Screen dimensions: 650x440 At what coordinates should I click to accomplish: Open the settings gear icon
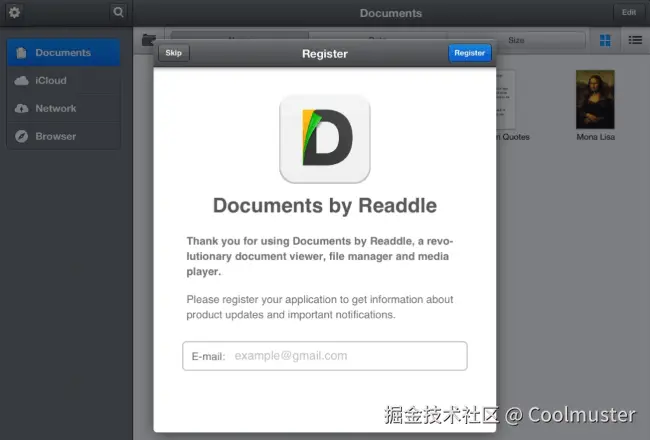pyautogui.click(x=15, y=12)
